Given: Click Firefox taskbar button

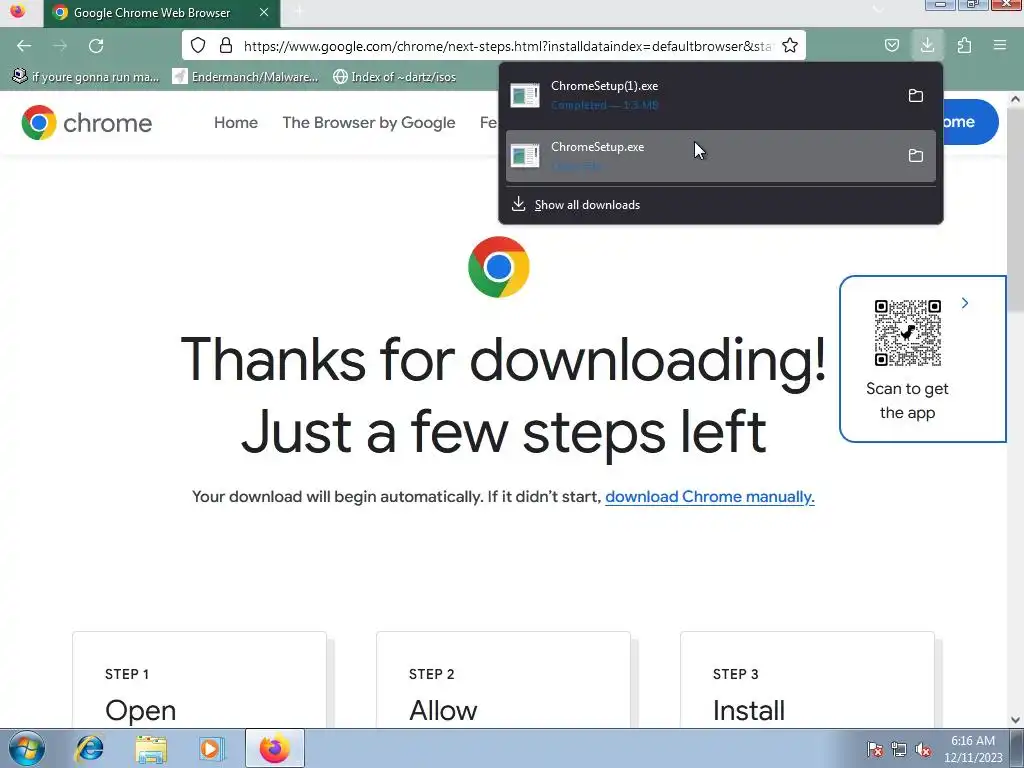Looking at the screenshot, I should (x=274, y=748).
